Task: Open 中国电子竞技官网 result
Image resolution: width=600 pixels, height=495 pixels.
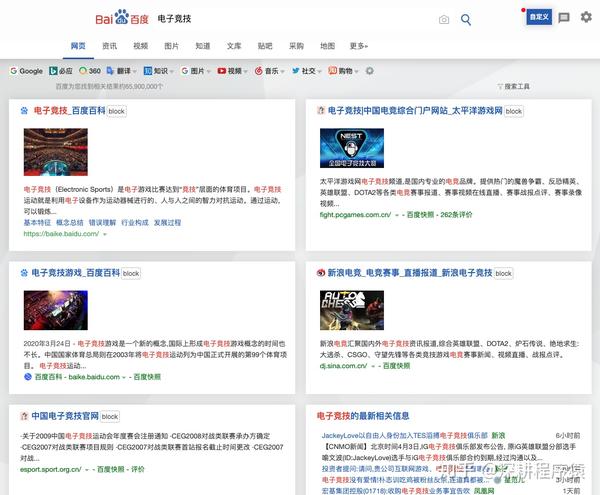Action: [x=65, y=416]
